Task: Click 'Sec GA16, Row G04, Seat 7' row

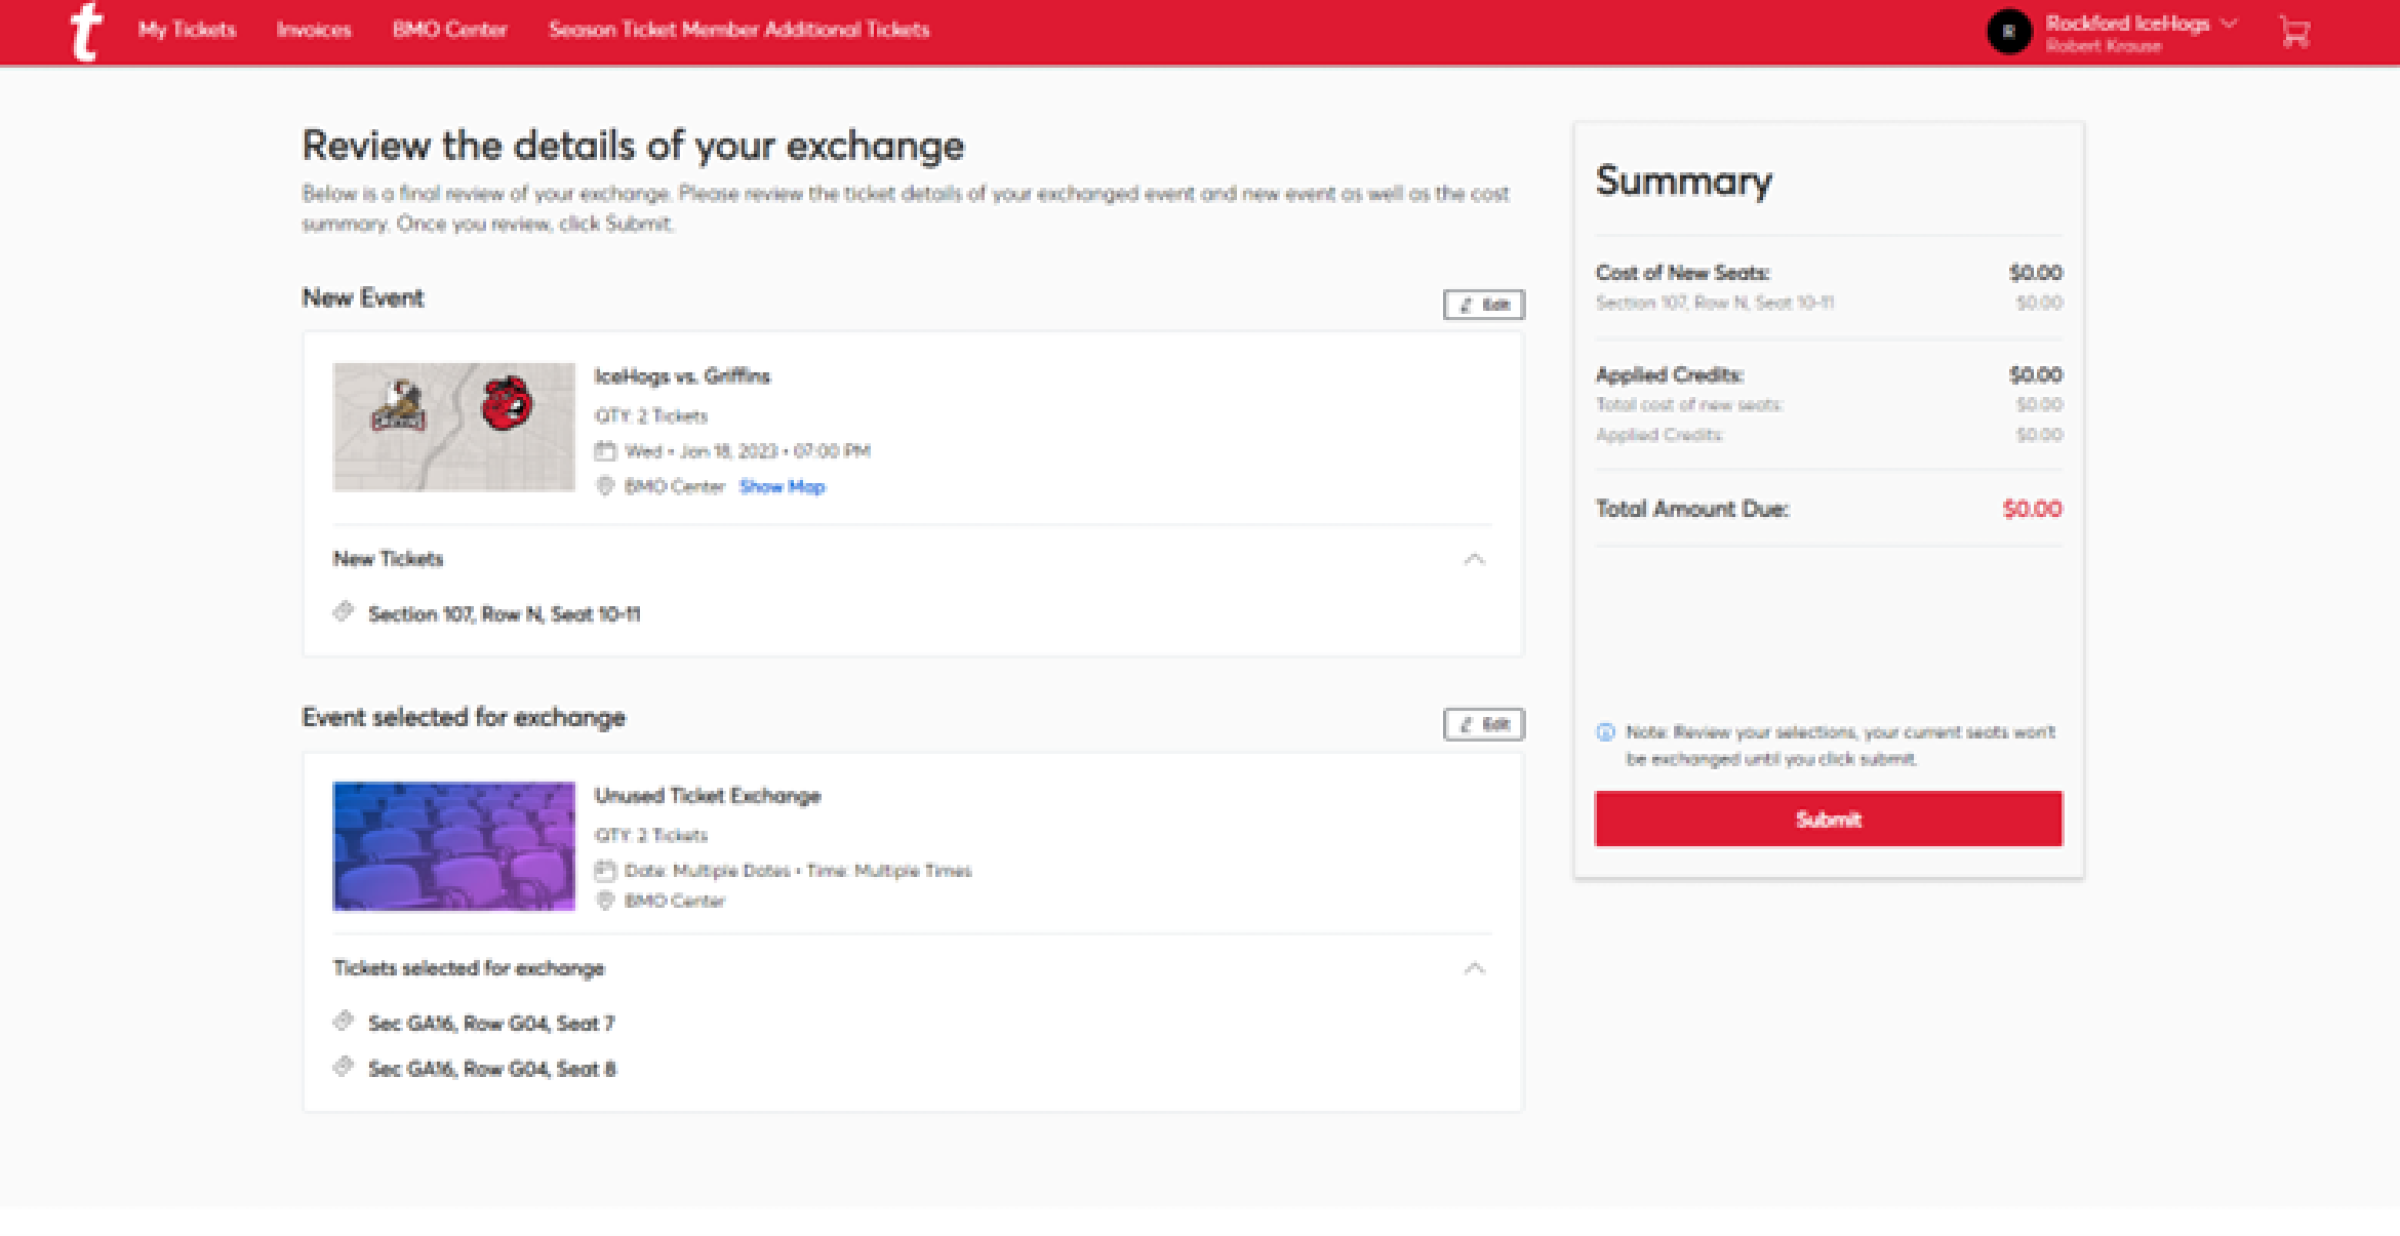Action: [491, 1023]
